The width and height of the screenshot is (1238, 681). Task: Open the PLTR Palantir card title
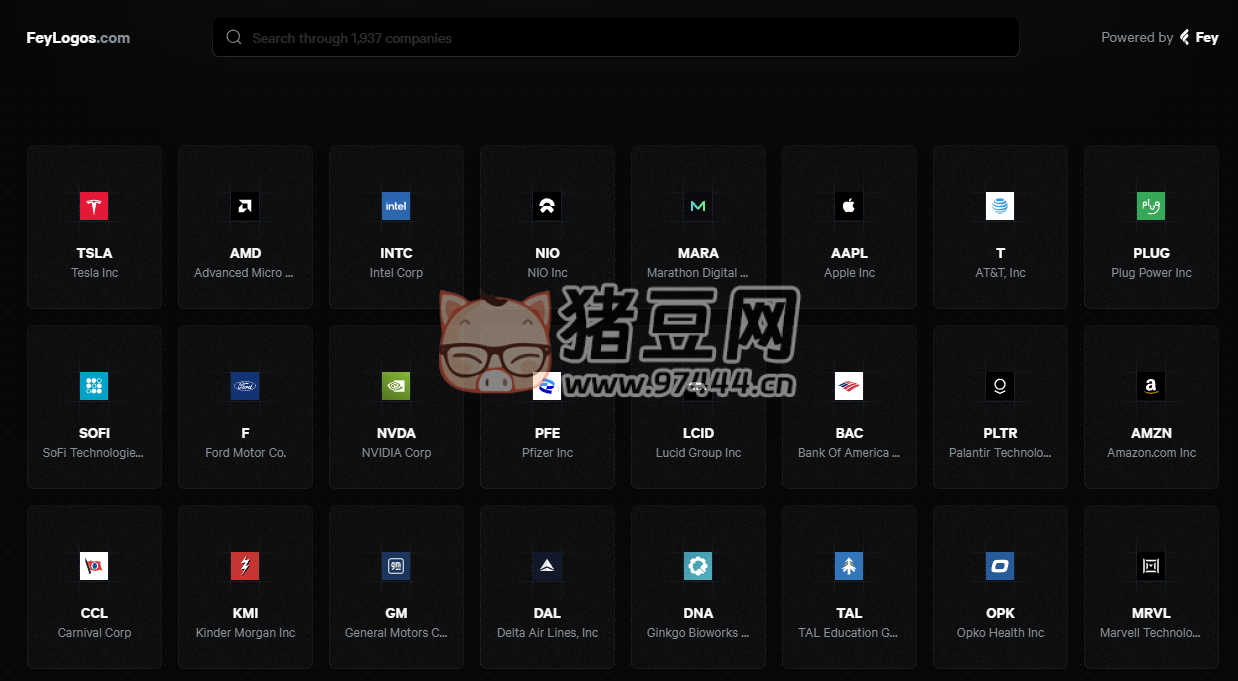point(1000,433)
